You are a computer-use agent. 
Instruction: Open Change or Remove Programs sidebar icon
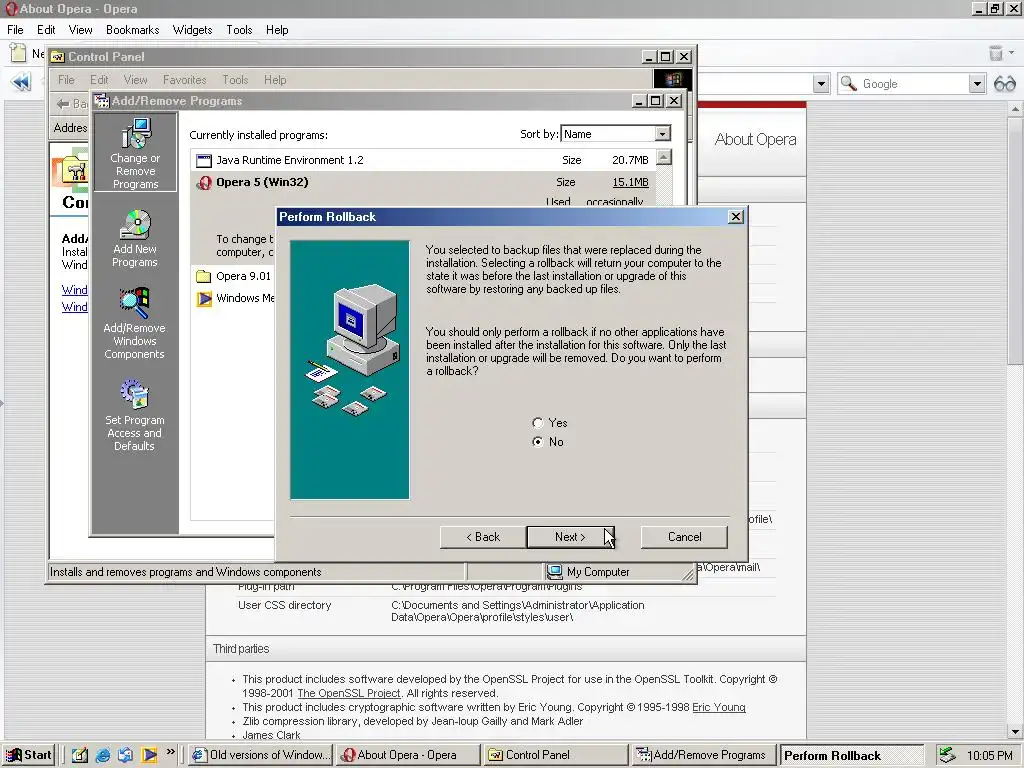(135, 153)
